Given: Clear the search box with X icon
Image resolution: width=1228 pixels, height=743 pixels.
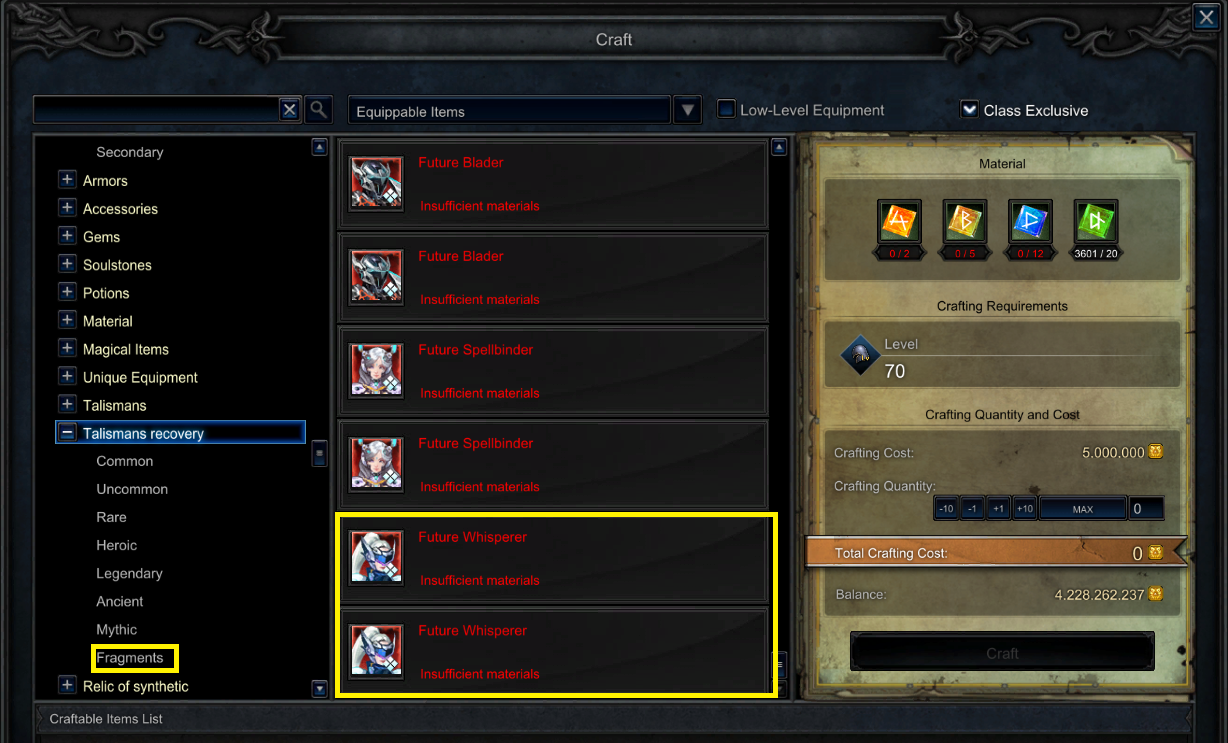Looking at the screenshot, I should [x=289, y=110].
